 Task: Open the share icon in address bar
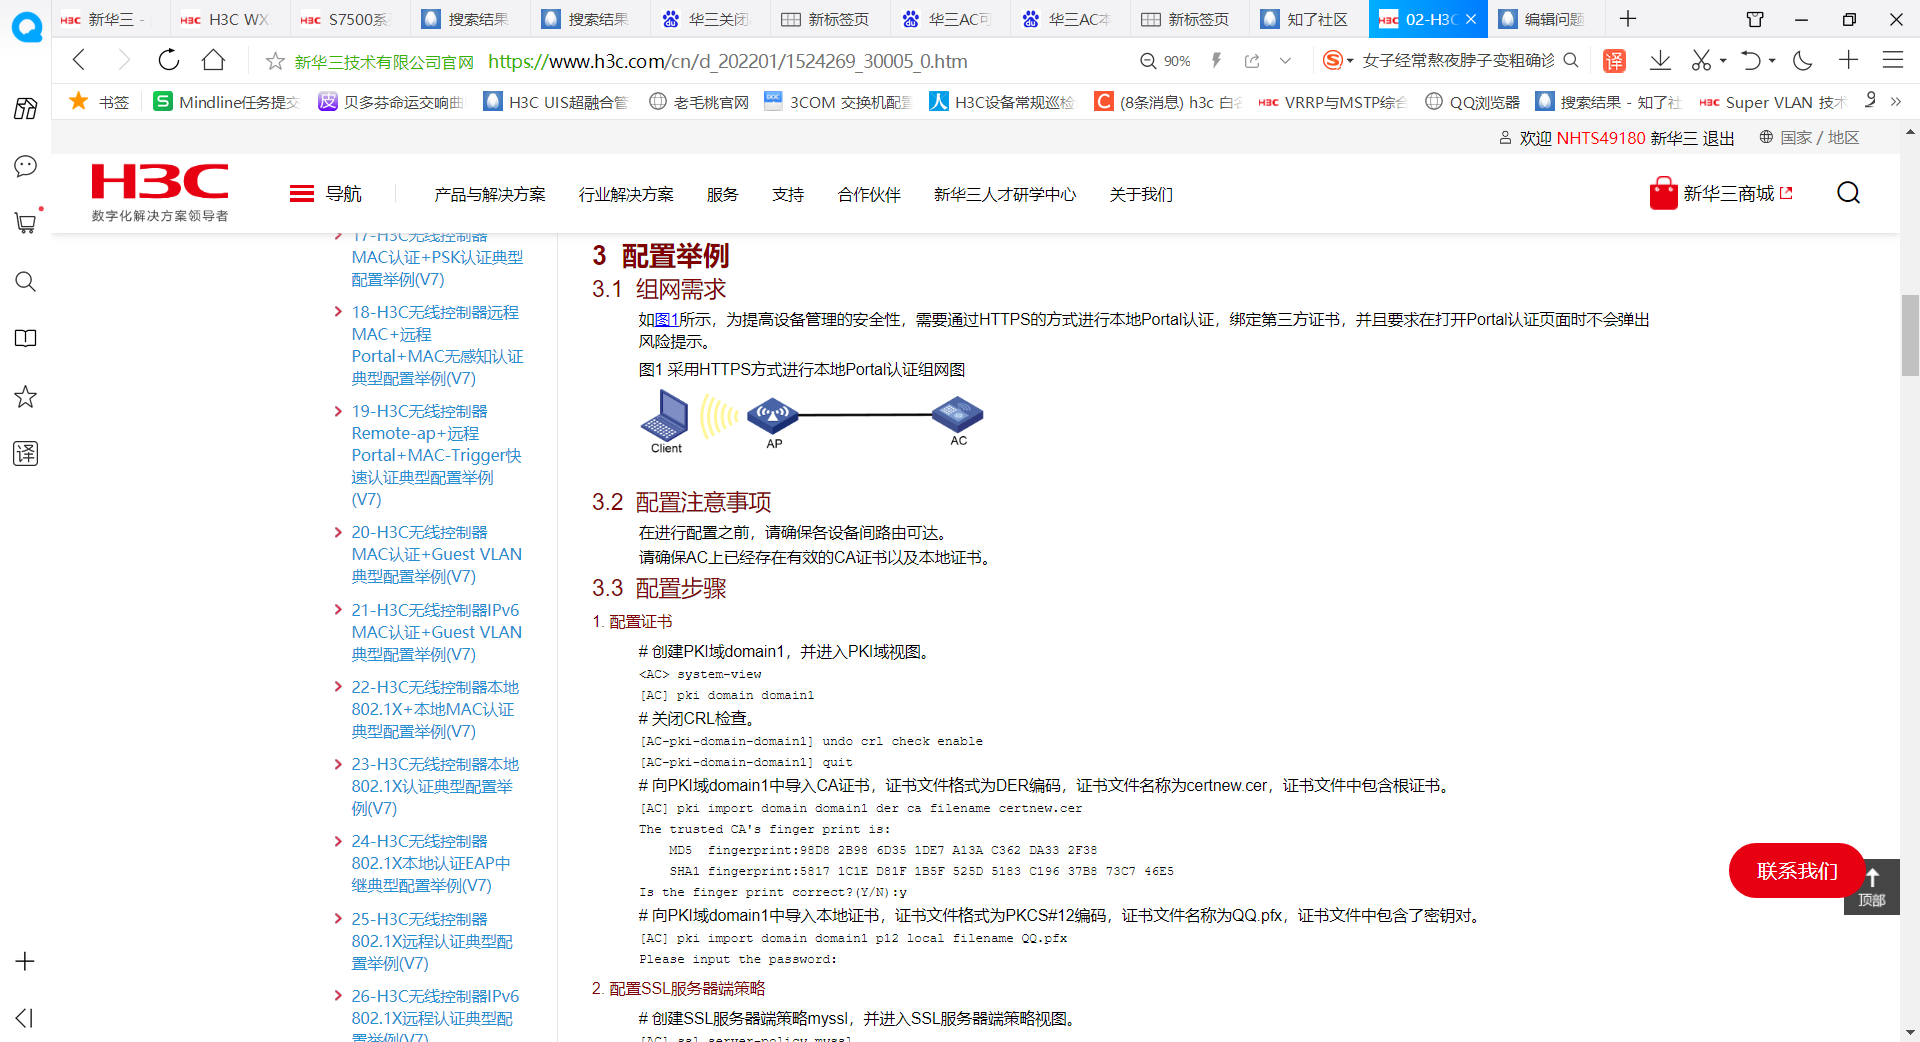1252,61
